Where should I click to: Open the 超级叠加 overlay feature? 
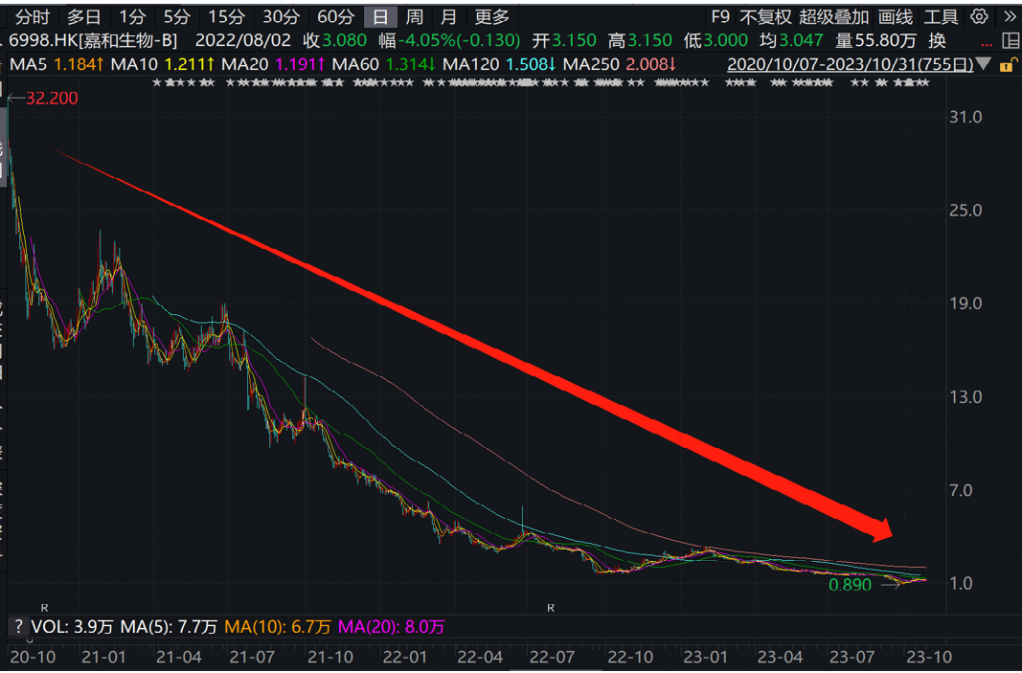point(834,17)
